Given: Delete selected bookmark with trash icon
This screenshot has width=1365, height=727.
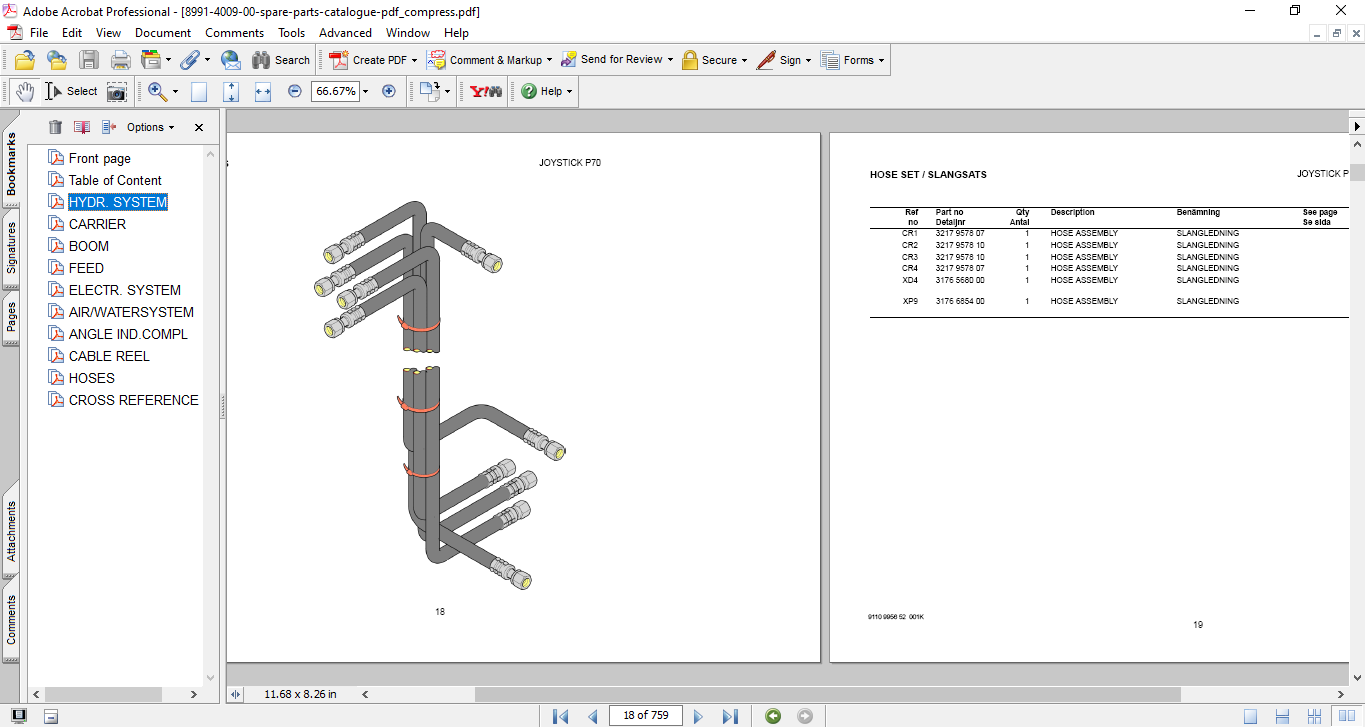Looking at the screenshot, I should point(55,127).
